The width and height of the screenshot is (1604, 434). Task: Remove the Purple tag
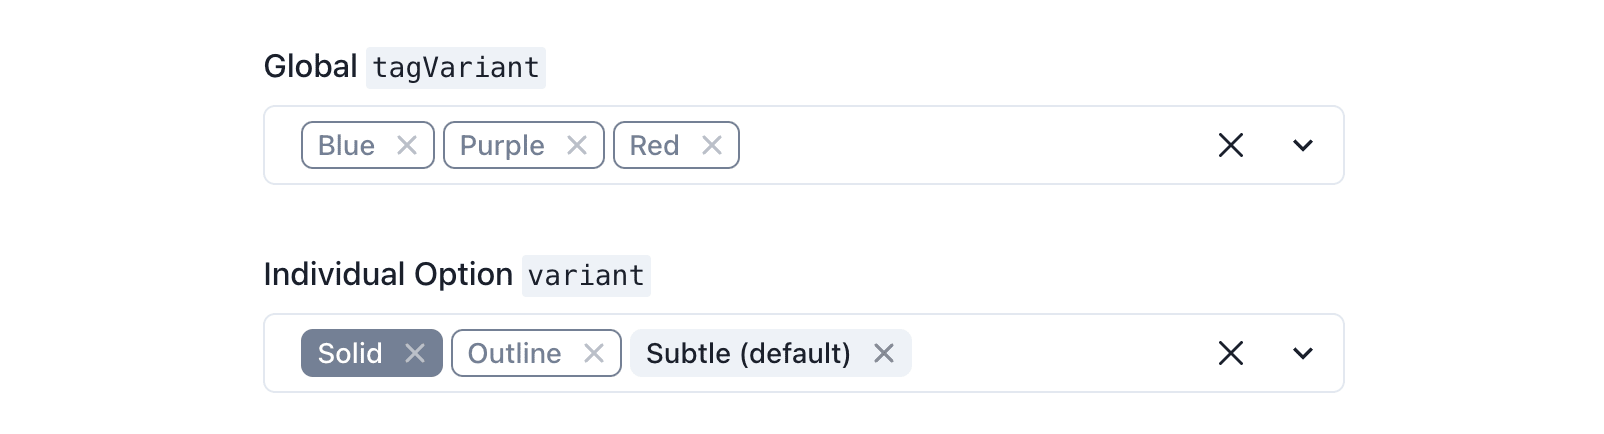click(x=577, y=146)
